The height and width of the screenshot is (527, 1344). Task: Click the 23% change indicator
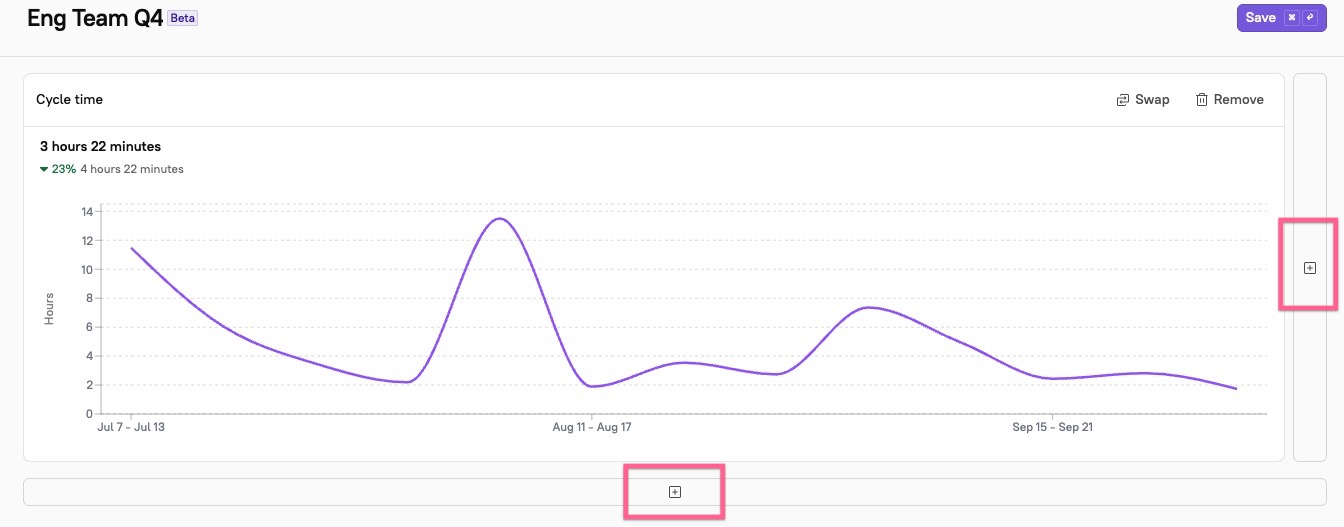coord(64,170)
